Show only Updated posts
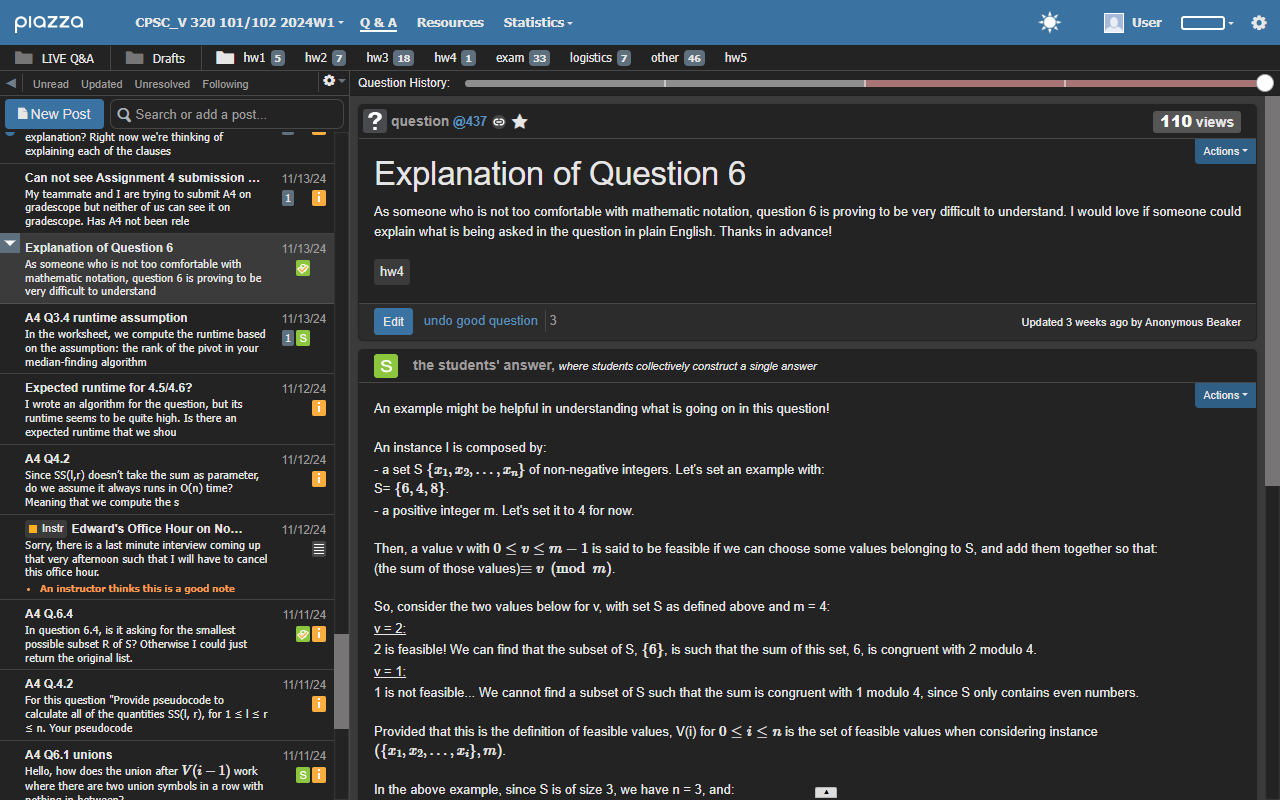 click(102, 84)
